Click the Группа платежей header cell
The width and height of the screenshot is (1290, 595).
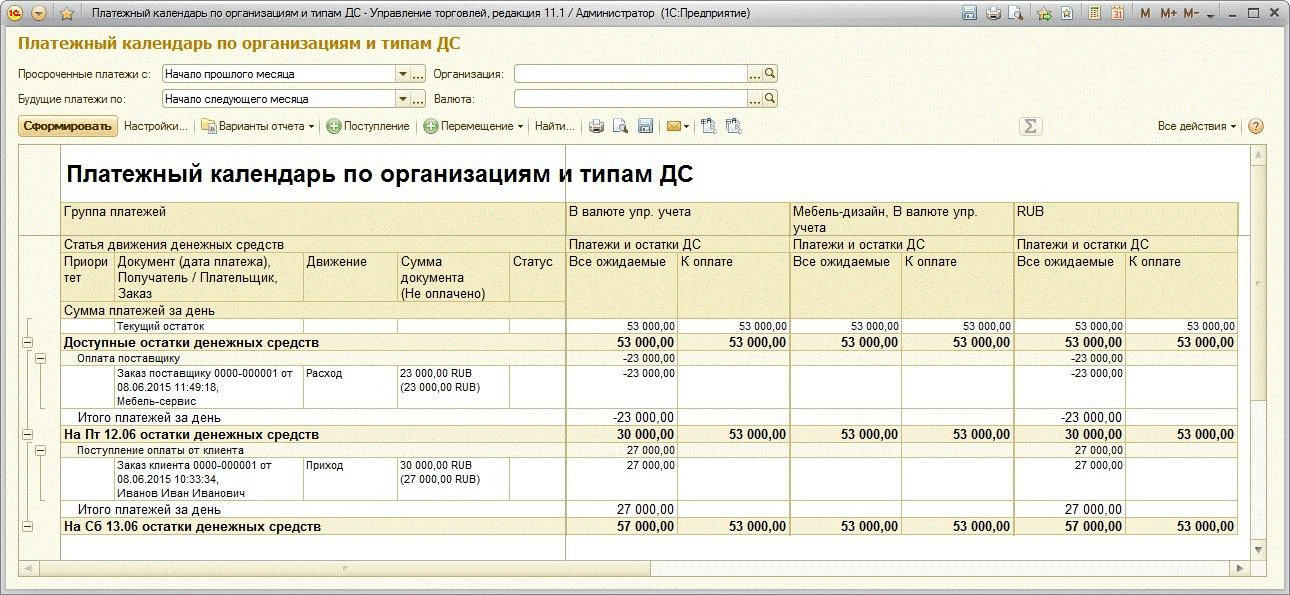[314, 219]
